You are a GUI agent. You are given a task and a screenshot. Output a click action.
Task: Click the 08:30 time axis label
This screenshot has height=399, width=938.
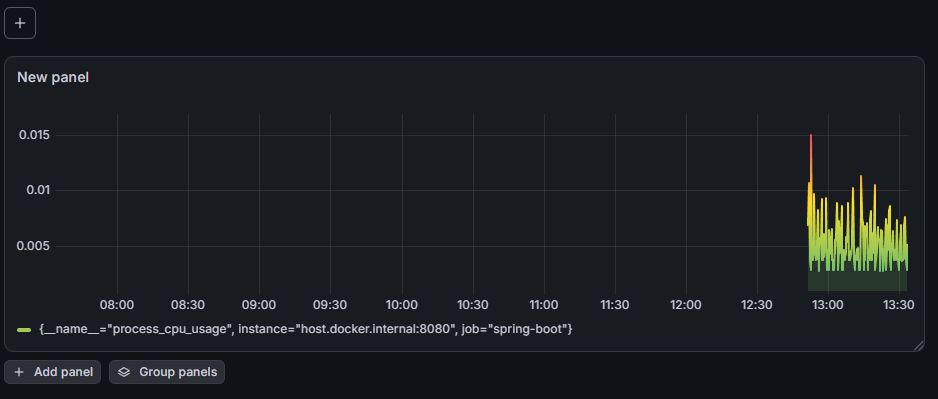[x=188, y=305]
